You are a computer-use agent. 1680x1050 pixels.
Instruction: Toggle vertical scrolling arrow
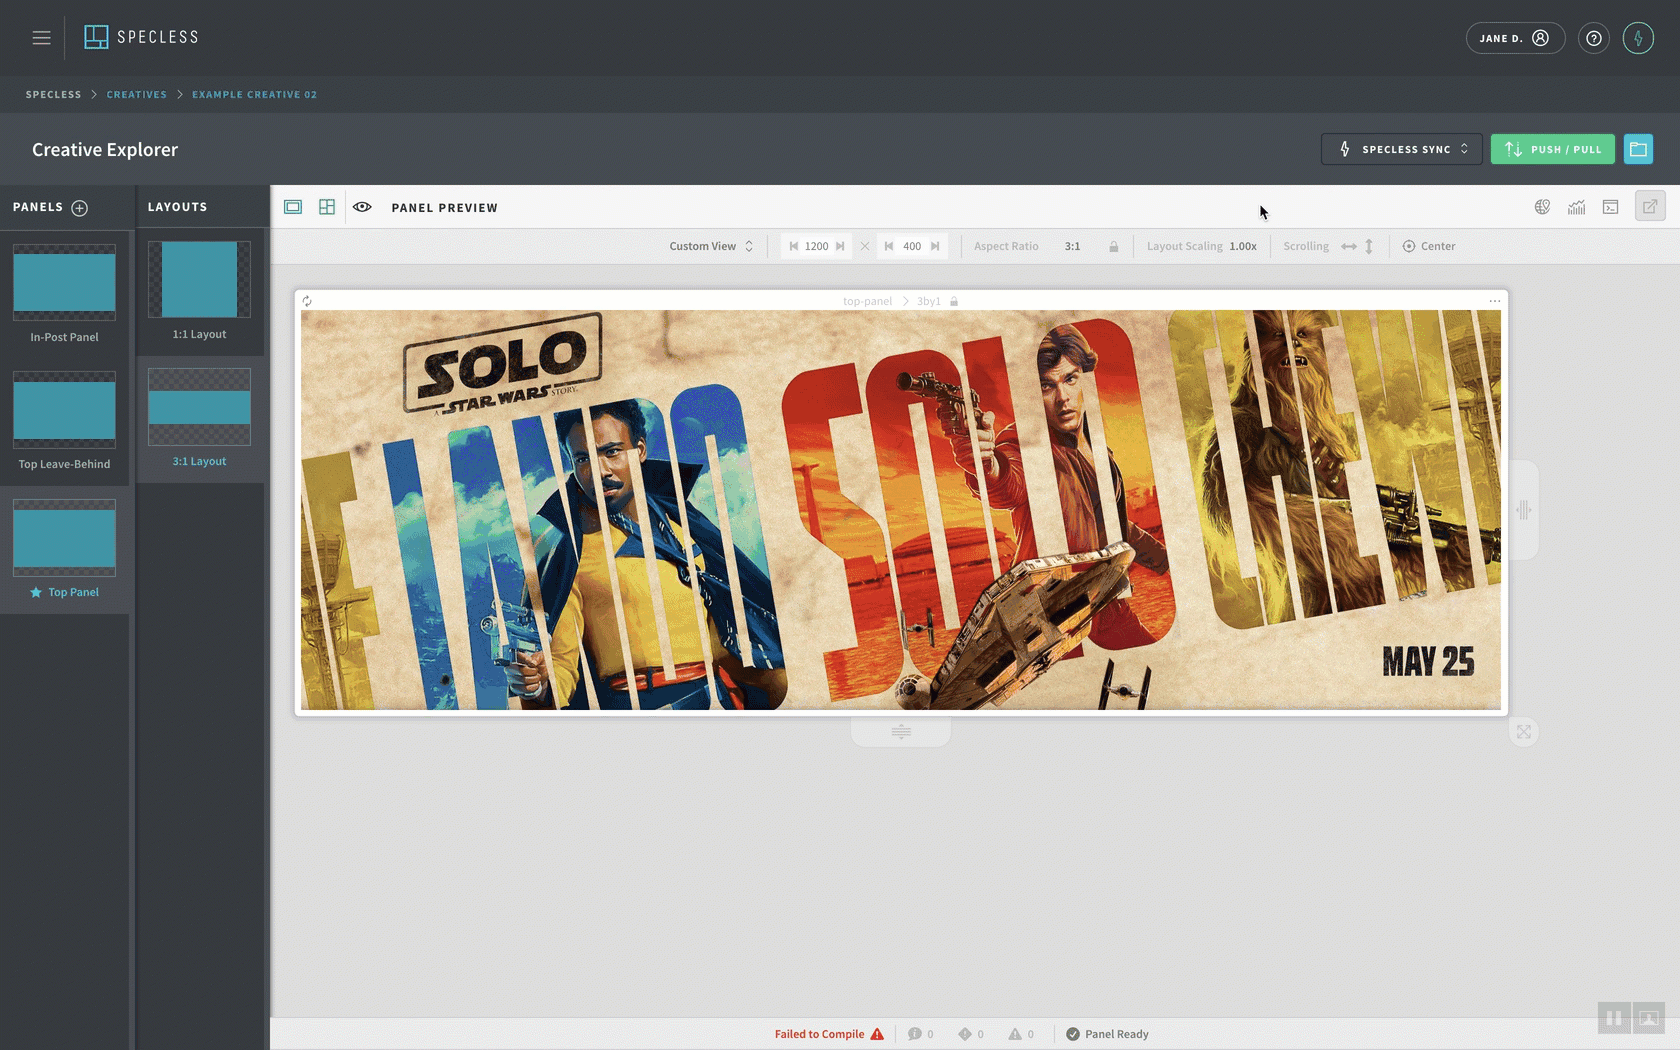pos(1369,246)
